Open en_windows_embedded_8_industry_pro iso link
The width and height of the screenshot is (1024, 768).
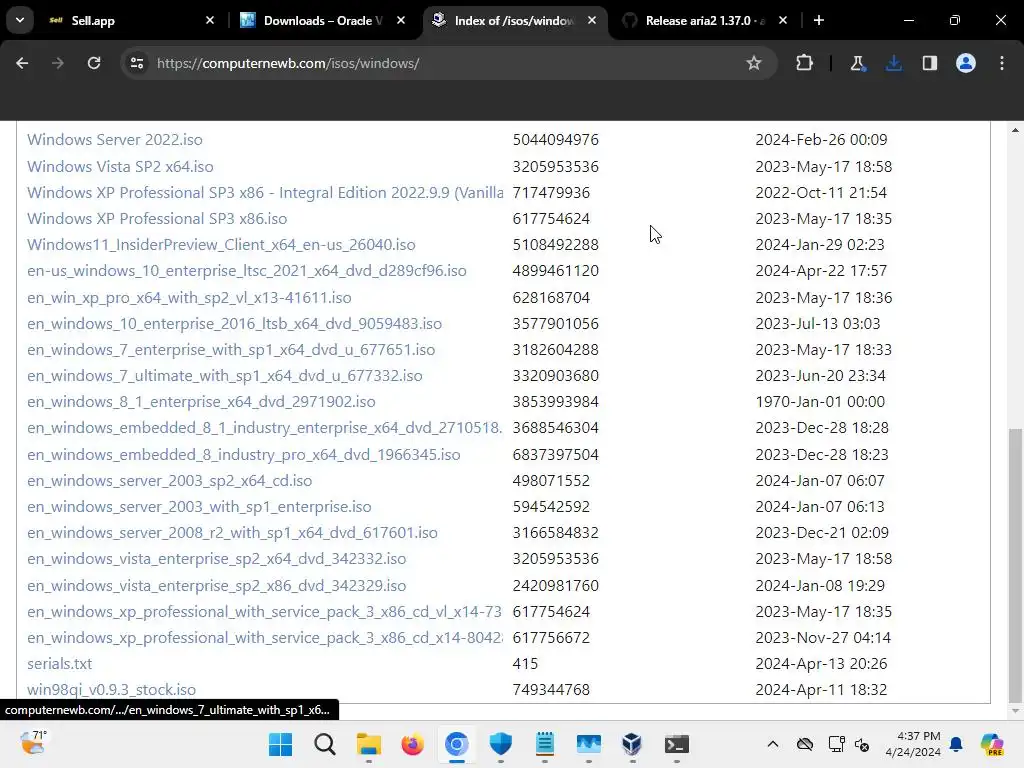pos(244,455)
